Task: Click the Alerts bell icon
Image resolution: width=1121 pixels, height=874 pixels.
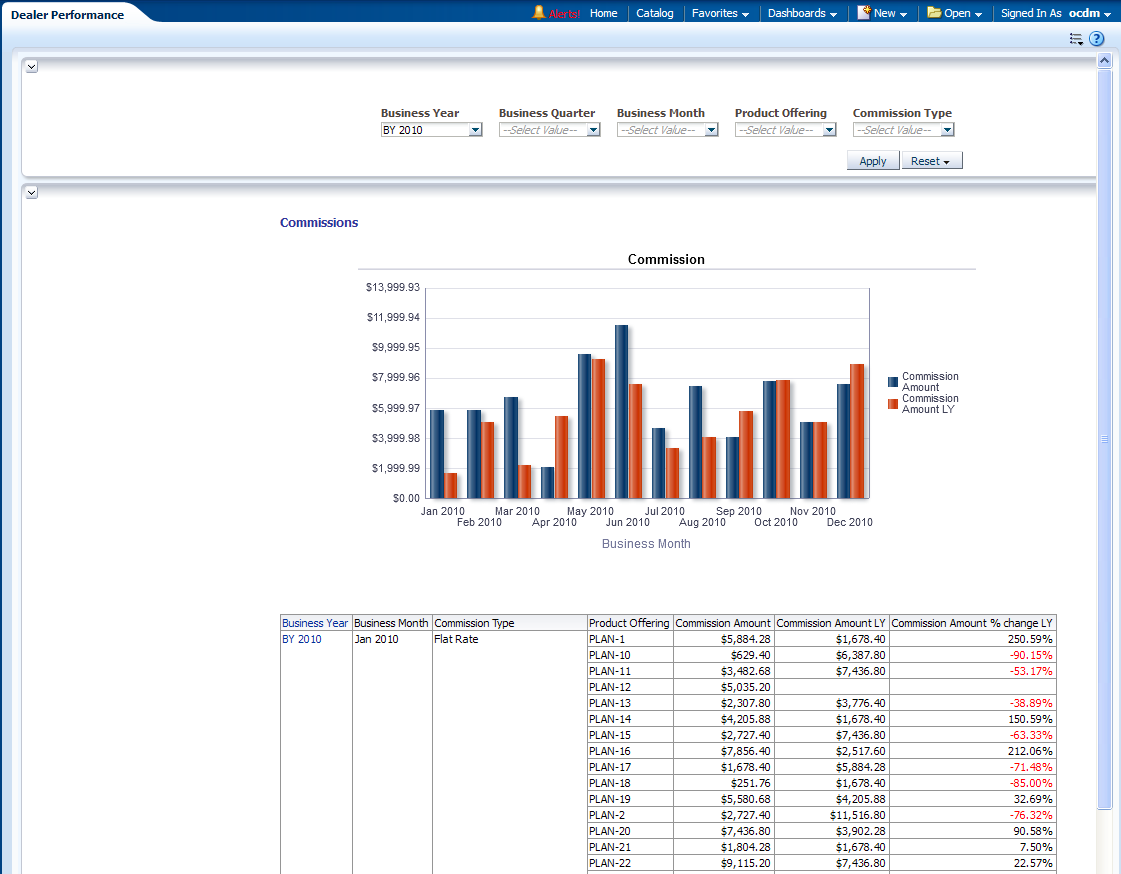Action: (x=539, y=13)
